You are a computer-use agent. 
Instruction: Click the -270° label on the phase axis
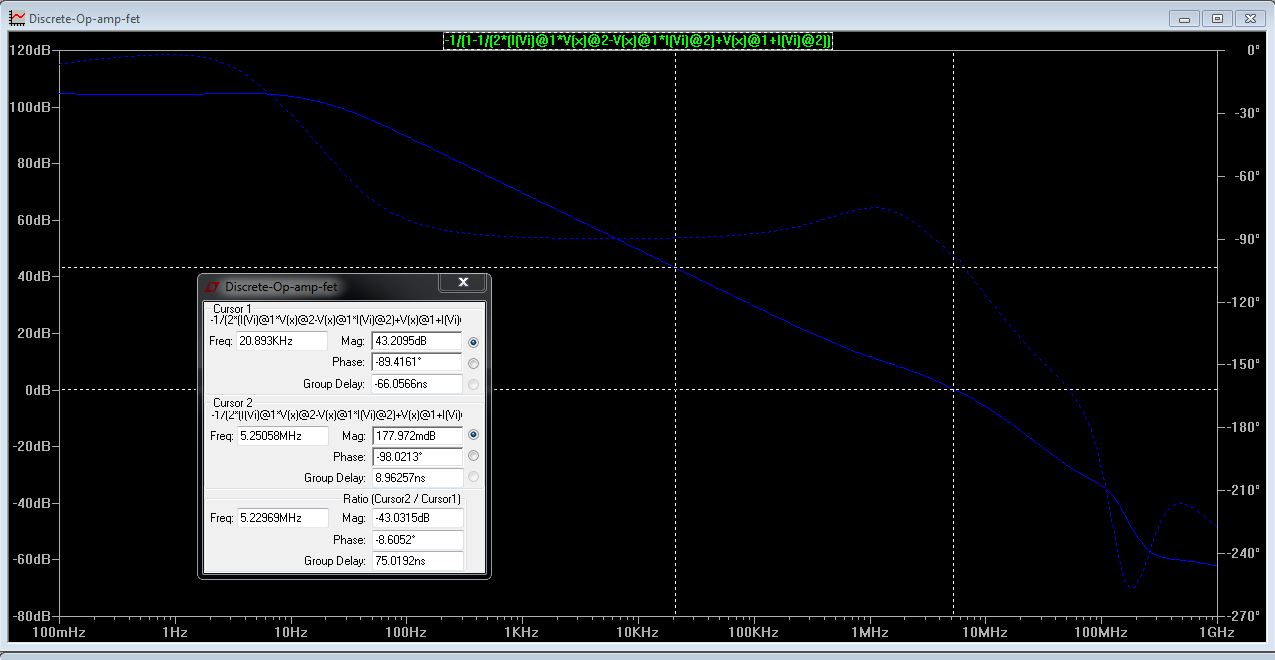pos(1245,616)
